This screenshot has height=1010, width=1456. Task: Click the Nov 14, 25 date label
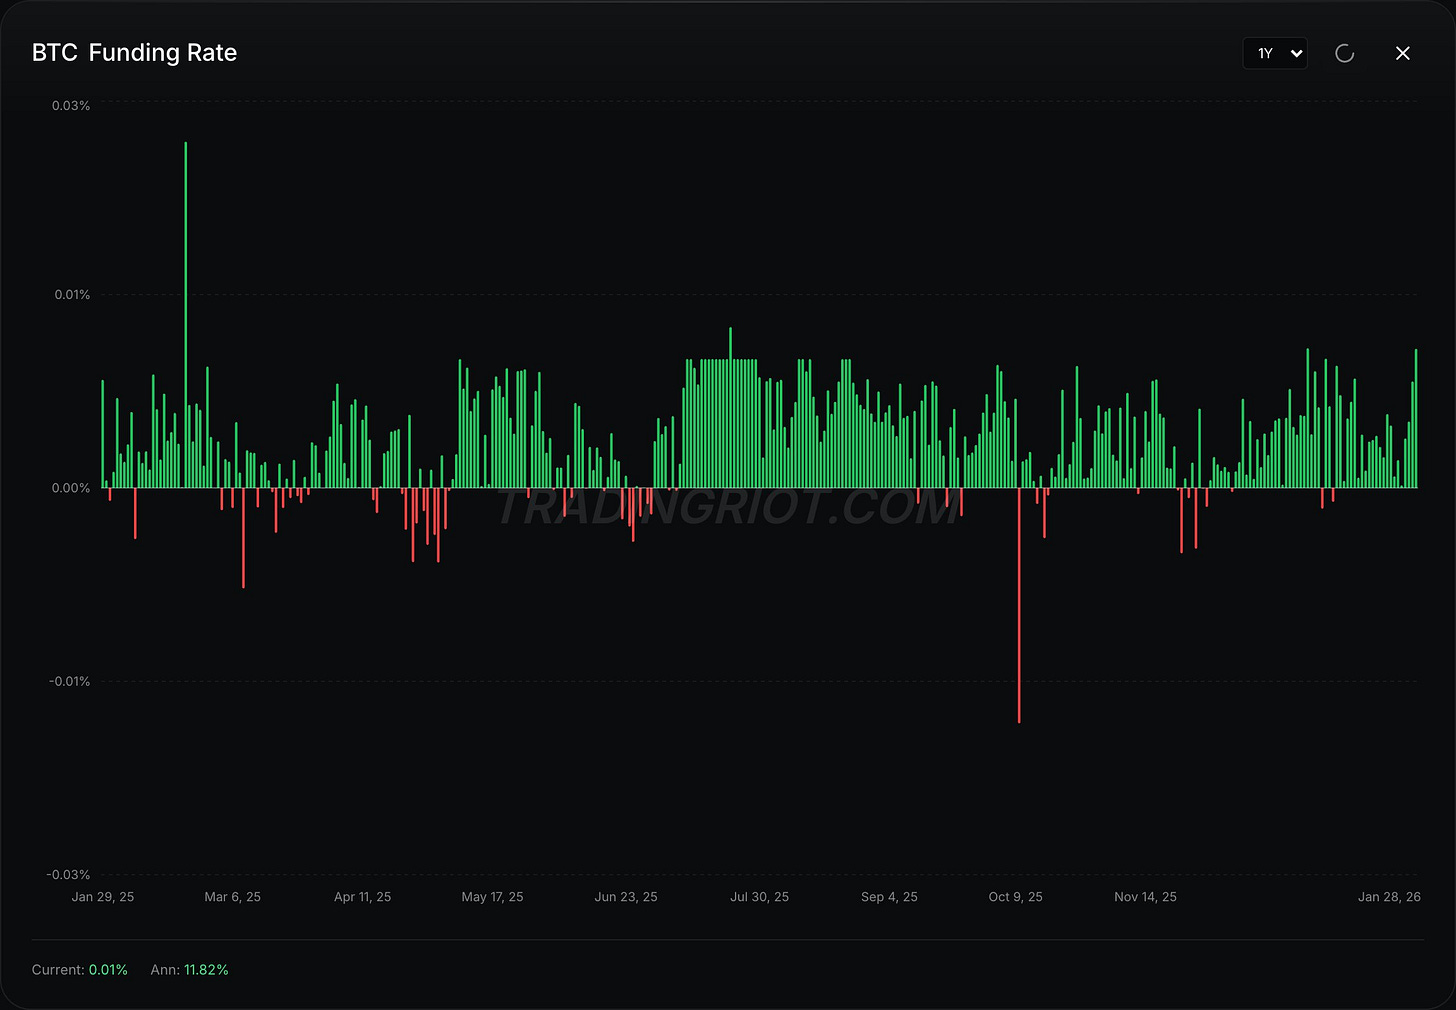coord(1145,897)
